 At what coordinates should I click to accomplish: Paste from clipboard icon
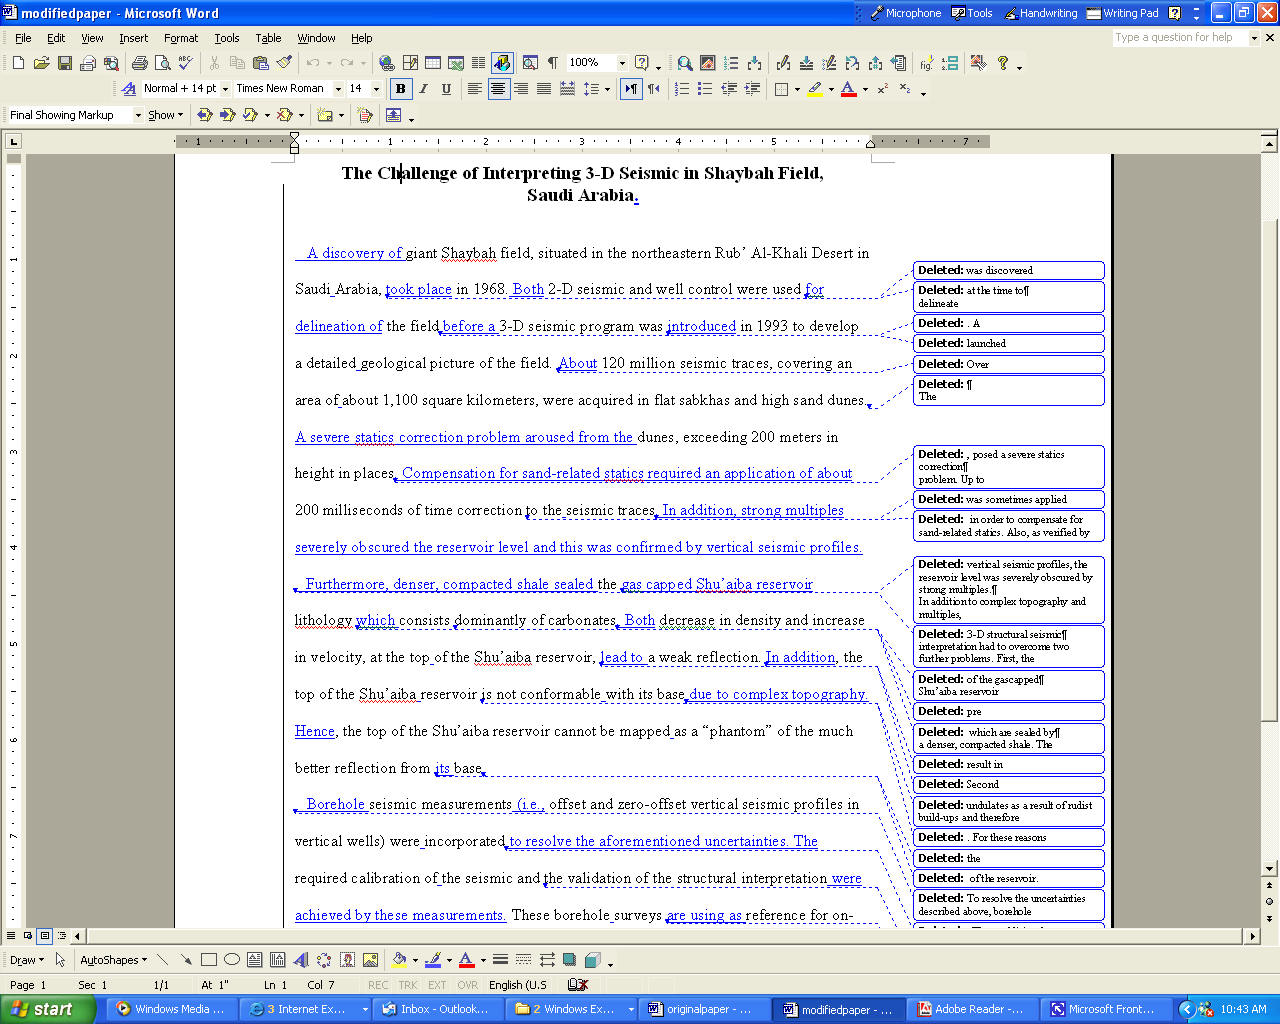coord(261,63)
